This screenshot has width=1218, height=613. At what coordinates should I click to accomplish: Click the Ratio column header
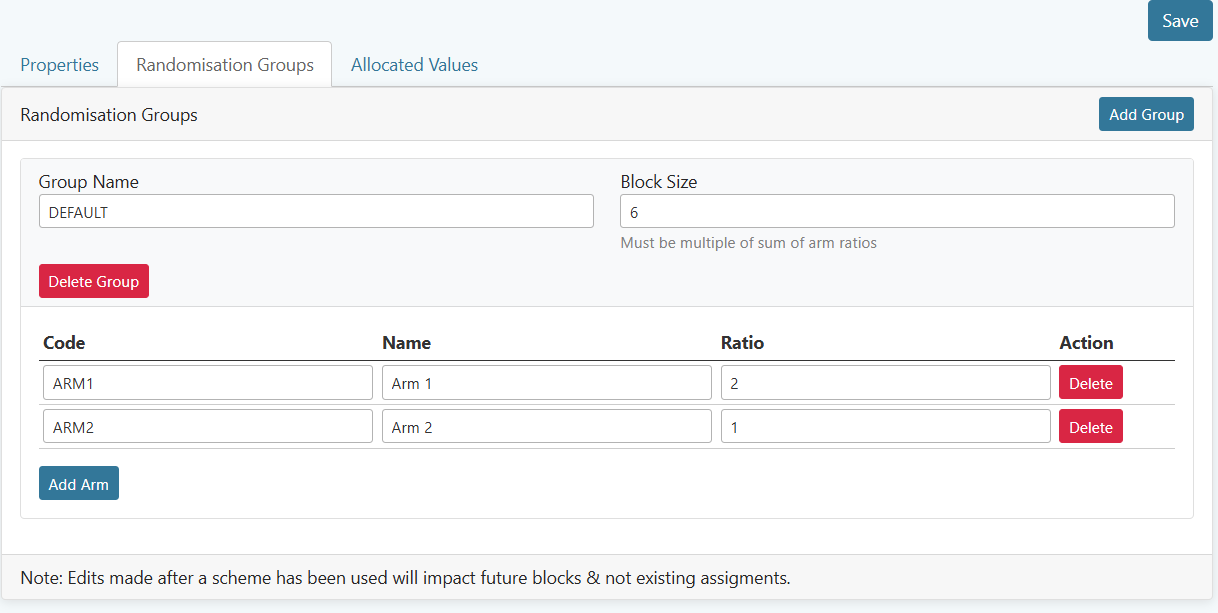(x=742, y=342)
